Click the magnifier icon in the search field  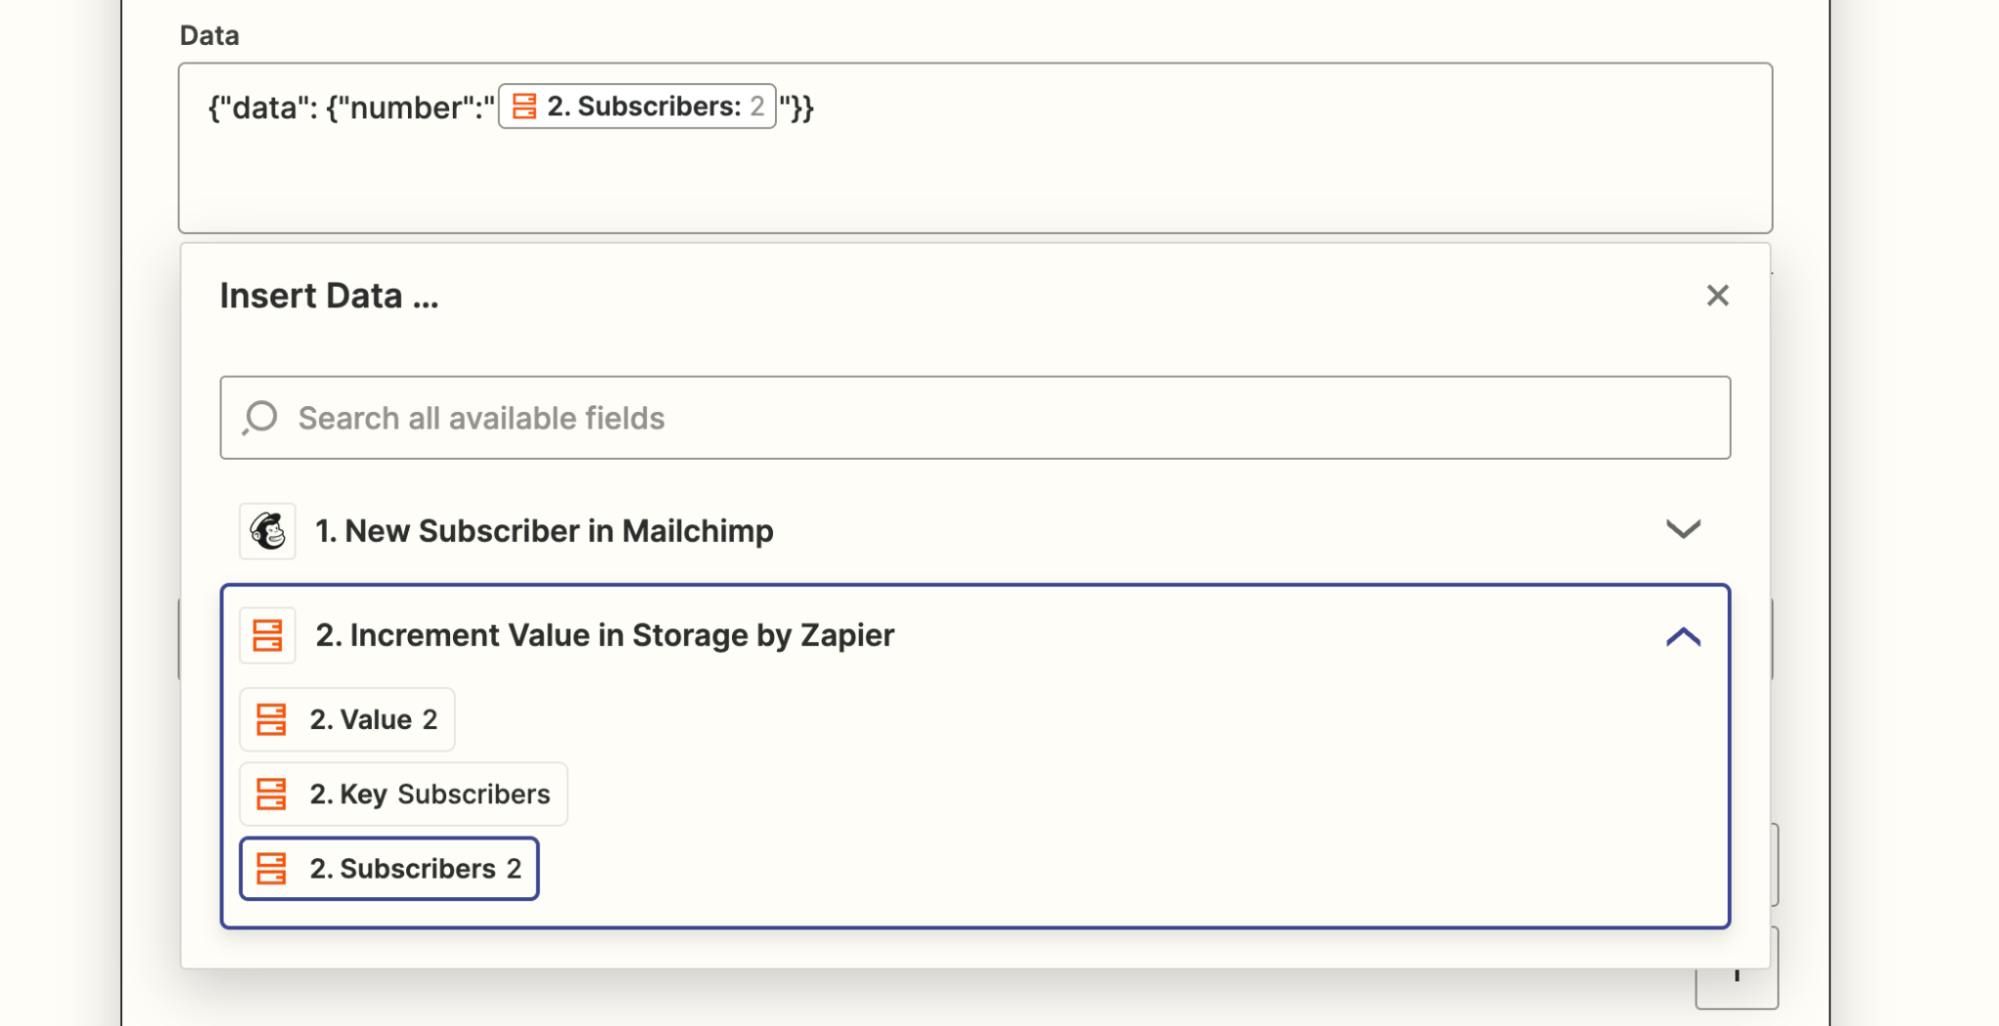click(260, 418)
